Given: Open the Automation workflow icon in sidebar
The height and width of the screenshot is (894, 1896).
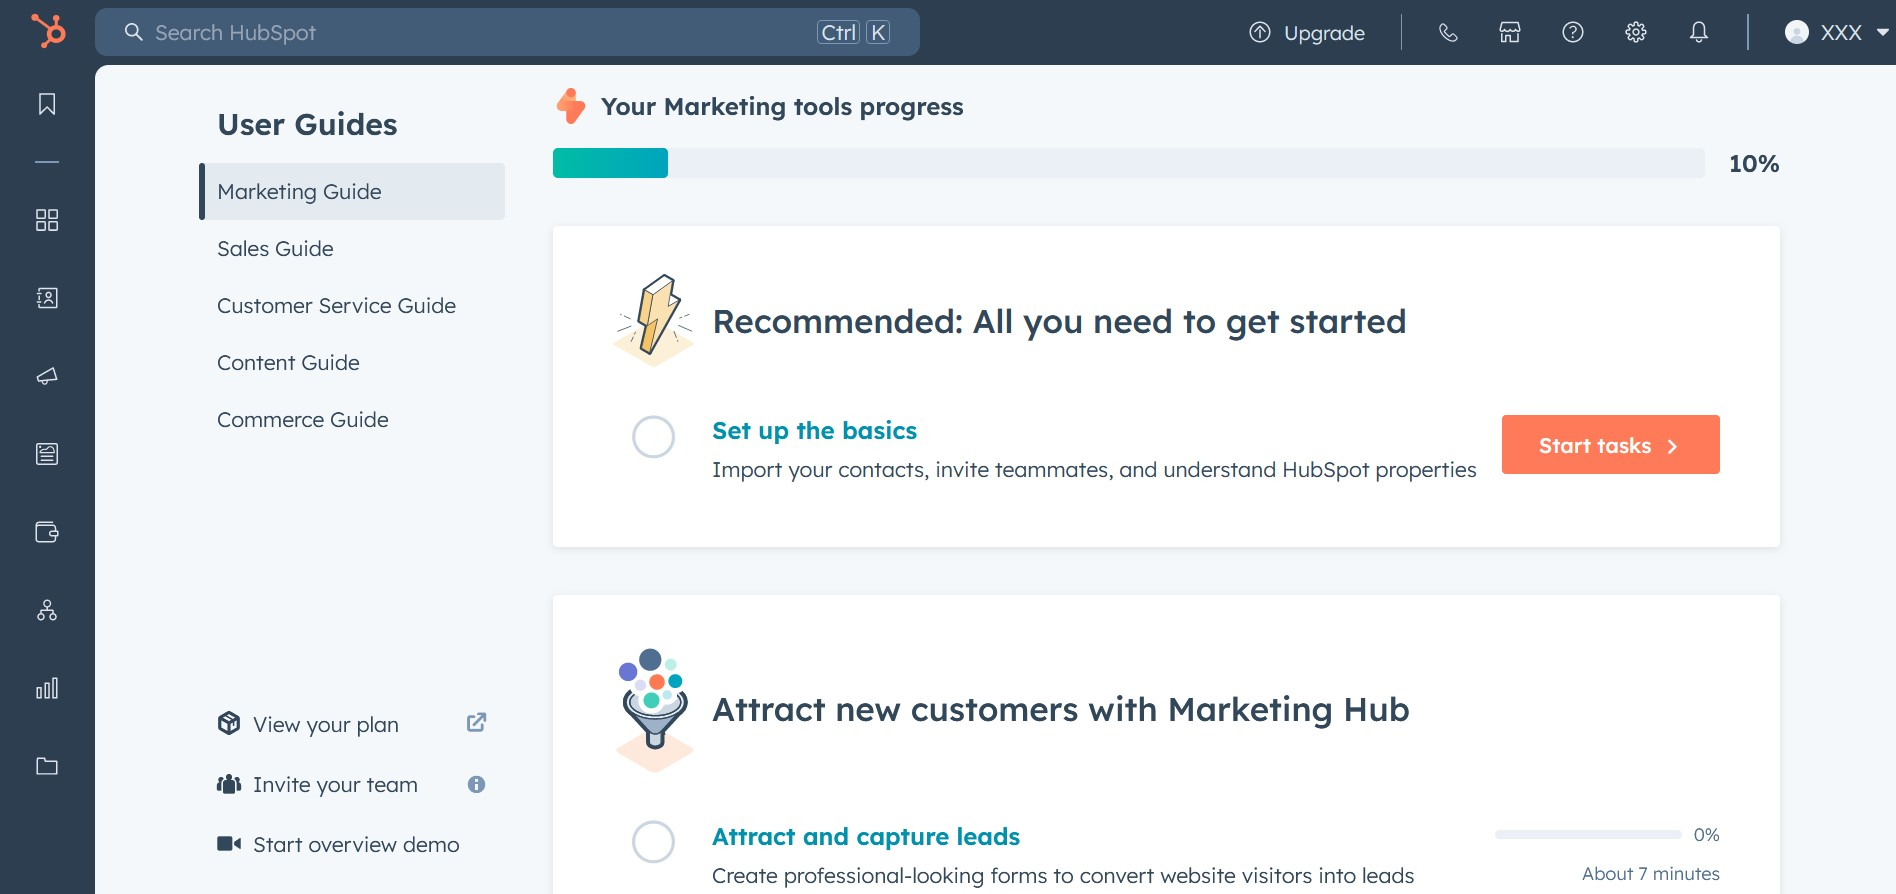Looking at the screenshot, I should pyautogui.click(x=47, y=610).
